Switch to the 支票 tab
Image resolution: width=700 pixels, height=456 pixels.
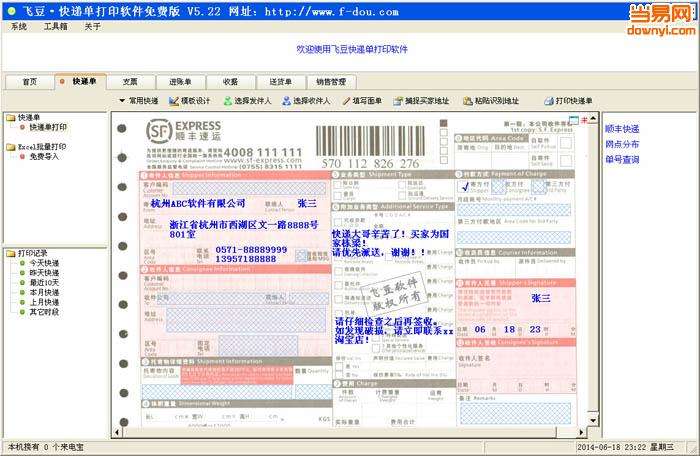130,82
